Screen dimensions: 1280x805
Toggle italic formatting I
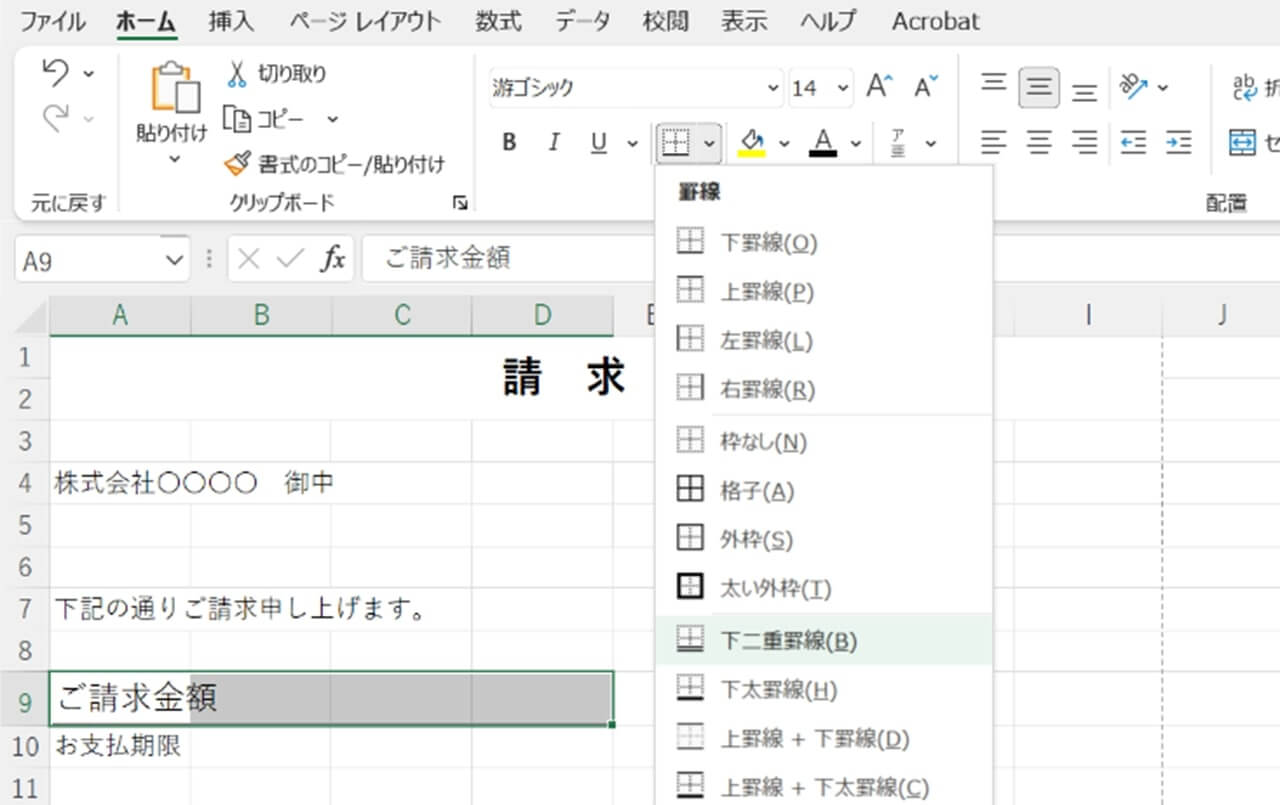tap(553, 143)
